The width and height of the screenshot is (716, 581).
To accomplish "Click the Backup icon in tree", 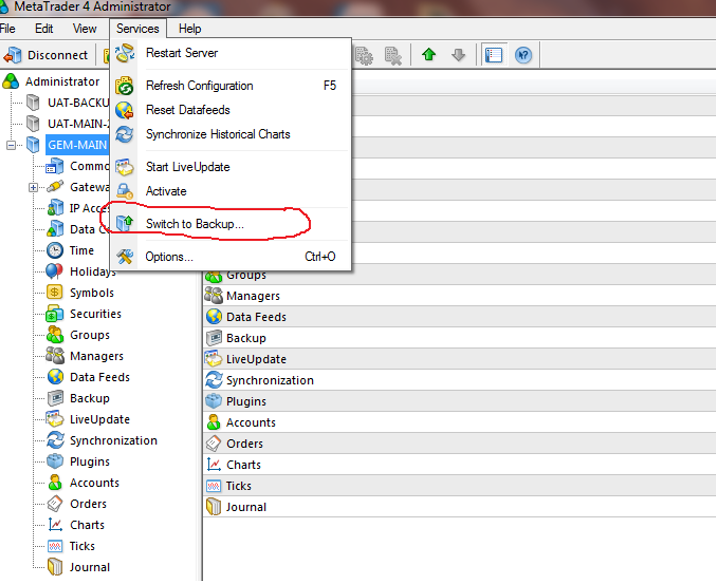I will (x=55, y=398).
